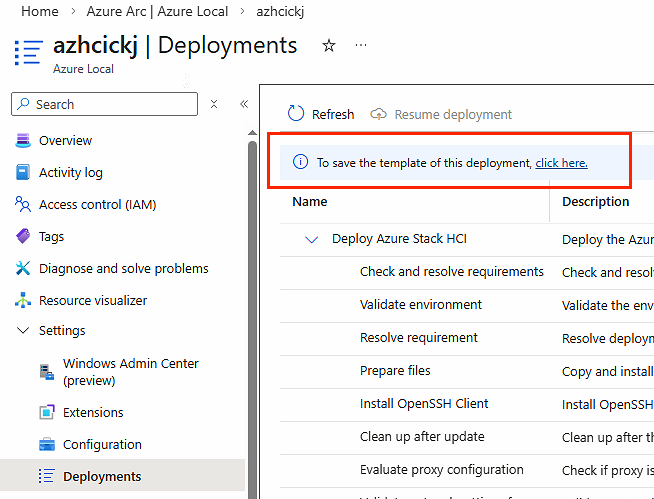654x499 pixels.
Task: Favorite this resource with the star icon
Action: tap(329, 46)
